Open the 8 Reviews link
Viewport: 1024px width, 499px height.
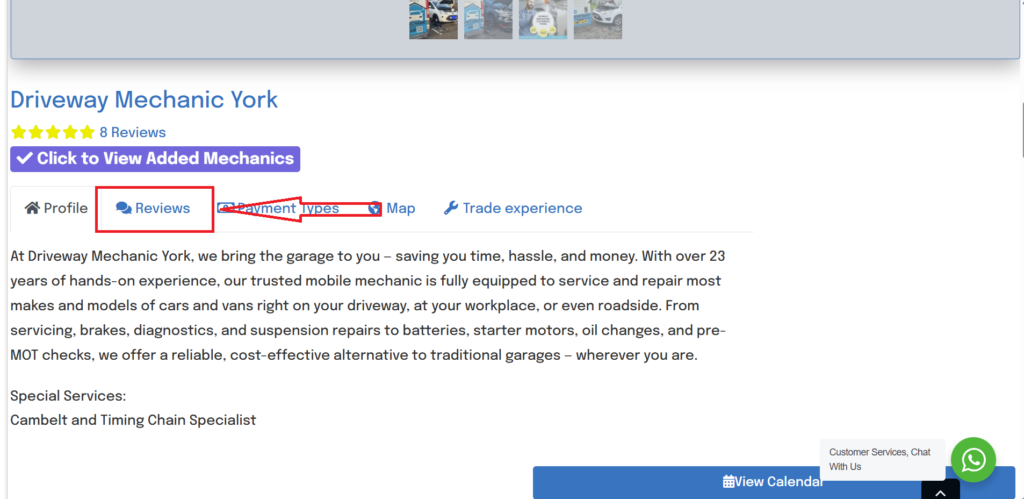coord(132,132)
